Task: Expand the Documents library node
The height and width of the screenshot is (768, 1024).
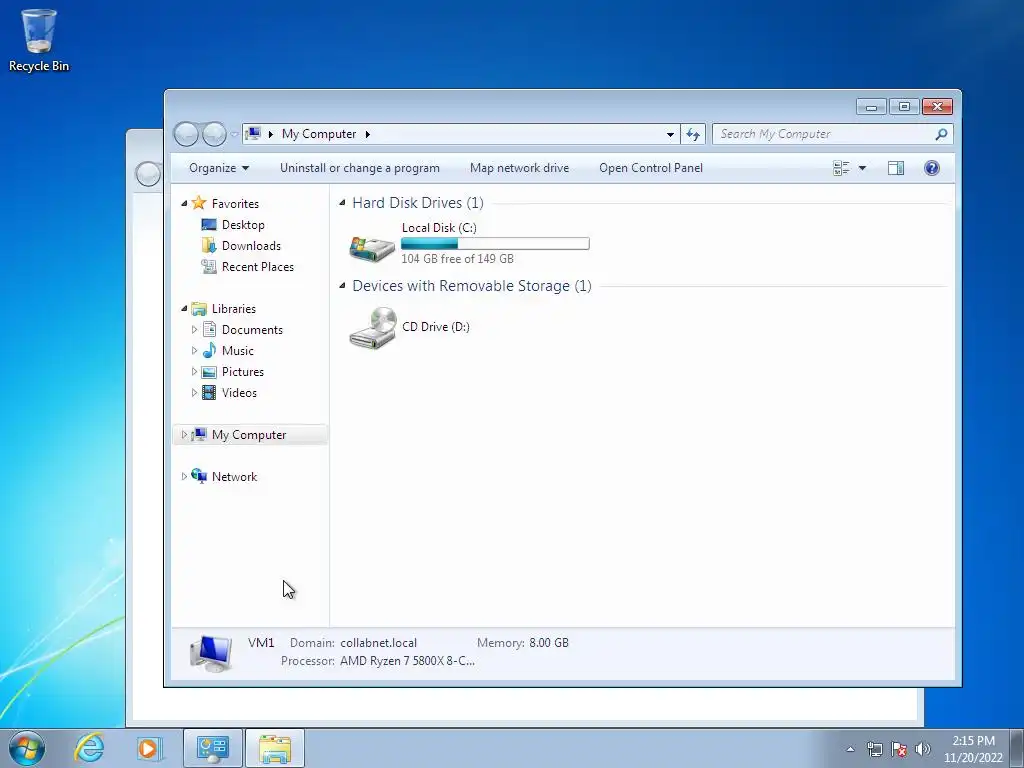Action: tap(194, 330)
